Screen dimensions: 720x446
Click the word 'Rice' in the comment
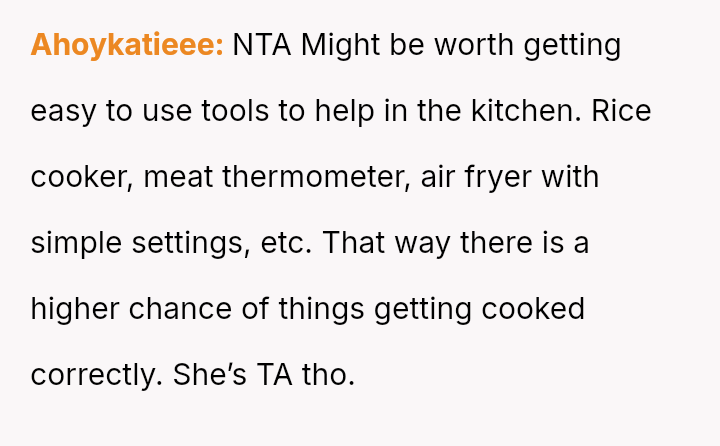point(621,111)
